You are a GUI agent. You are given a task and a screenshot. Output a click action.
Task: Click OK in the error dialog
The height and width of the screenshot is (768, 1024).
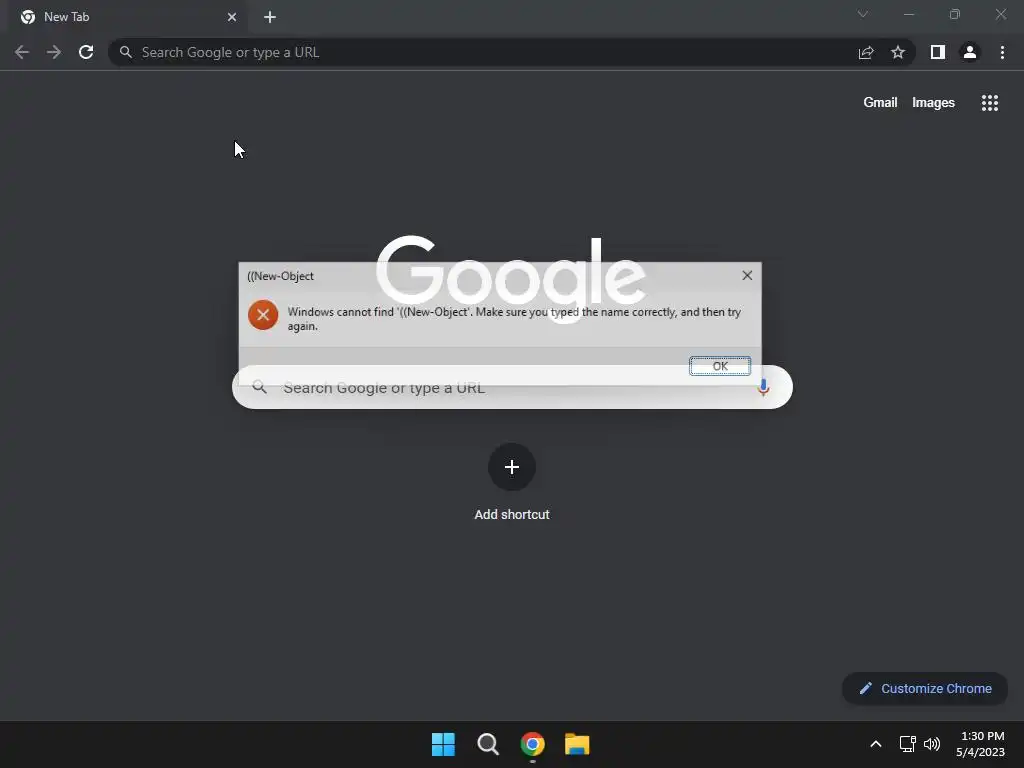click(x=720, y=366)
